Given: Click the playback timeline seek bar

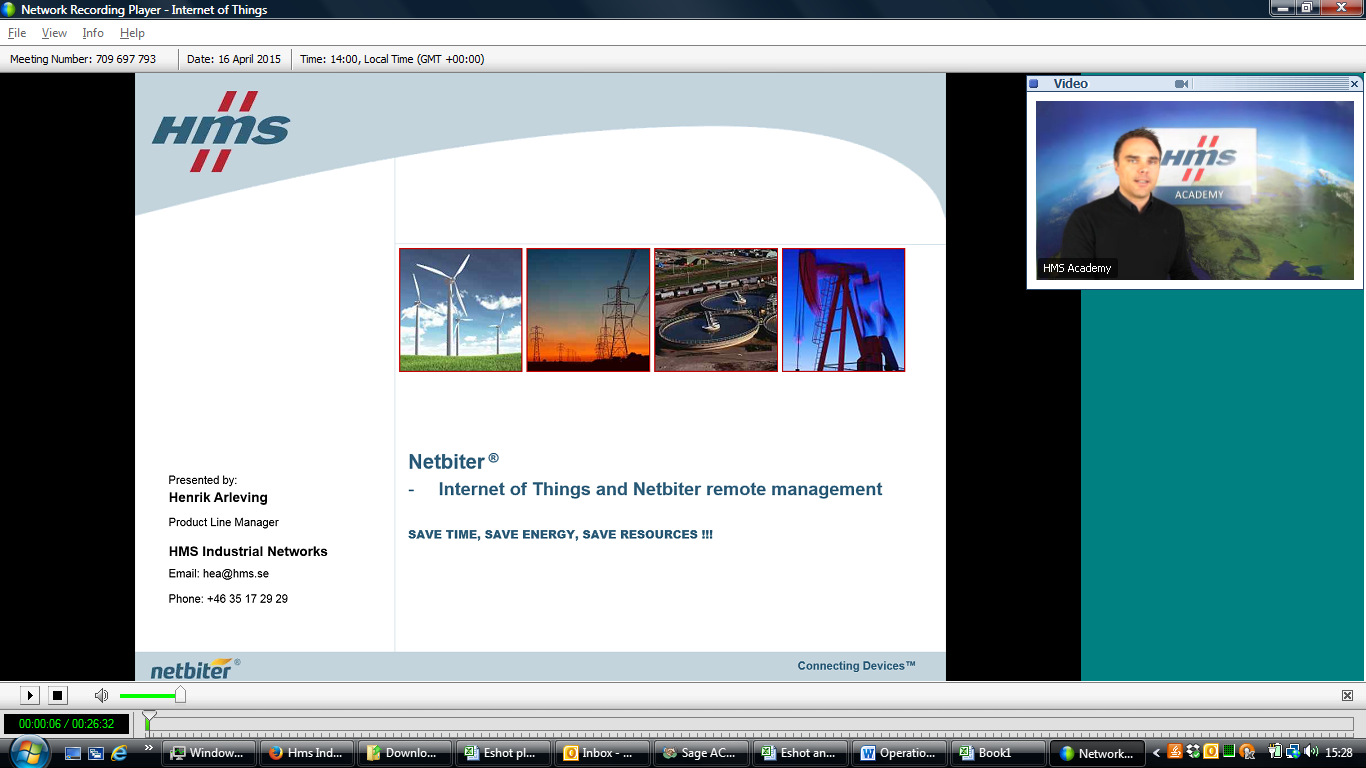Looking at the screenshot, I should click(x=750, y=723).
